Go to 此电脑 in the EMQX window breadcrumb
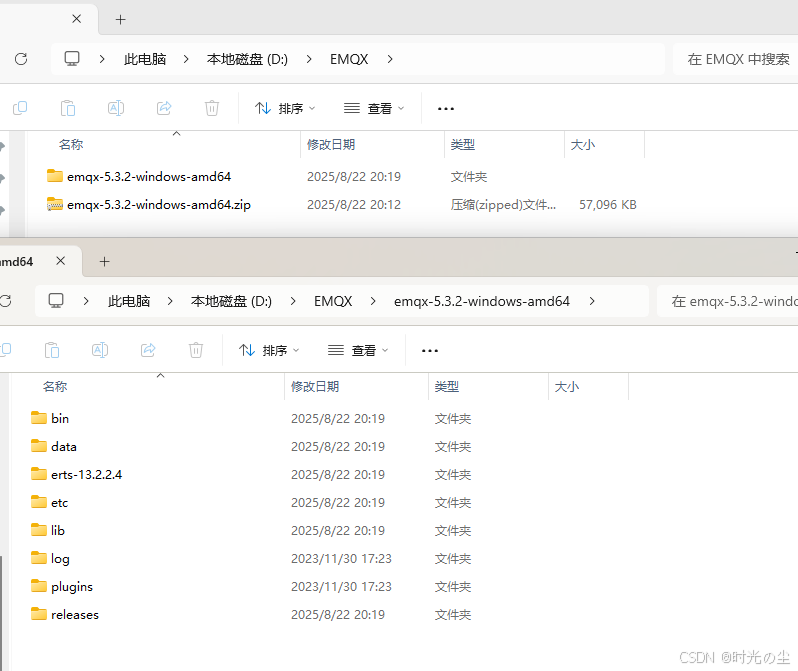Image resolution: width=798 pixels, height=671 pixels. [x=145, y=59]
